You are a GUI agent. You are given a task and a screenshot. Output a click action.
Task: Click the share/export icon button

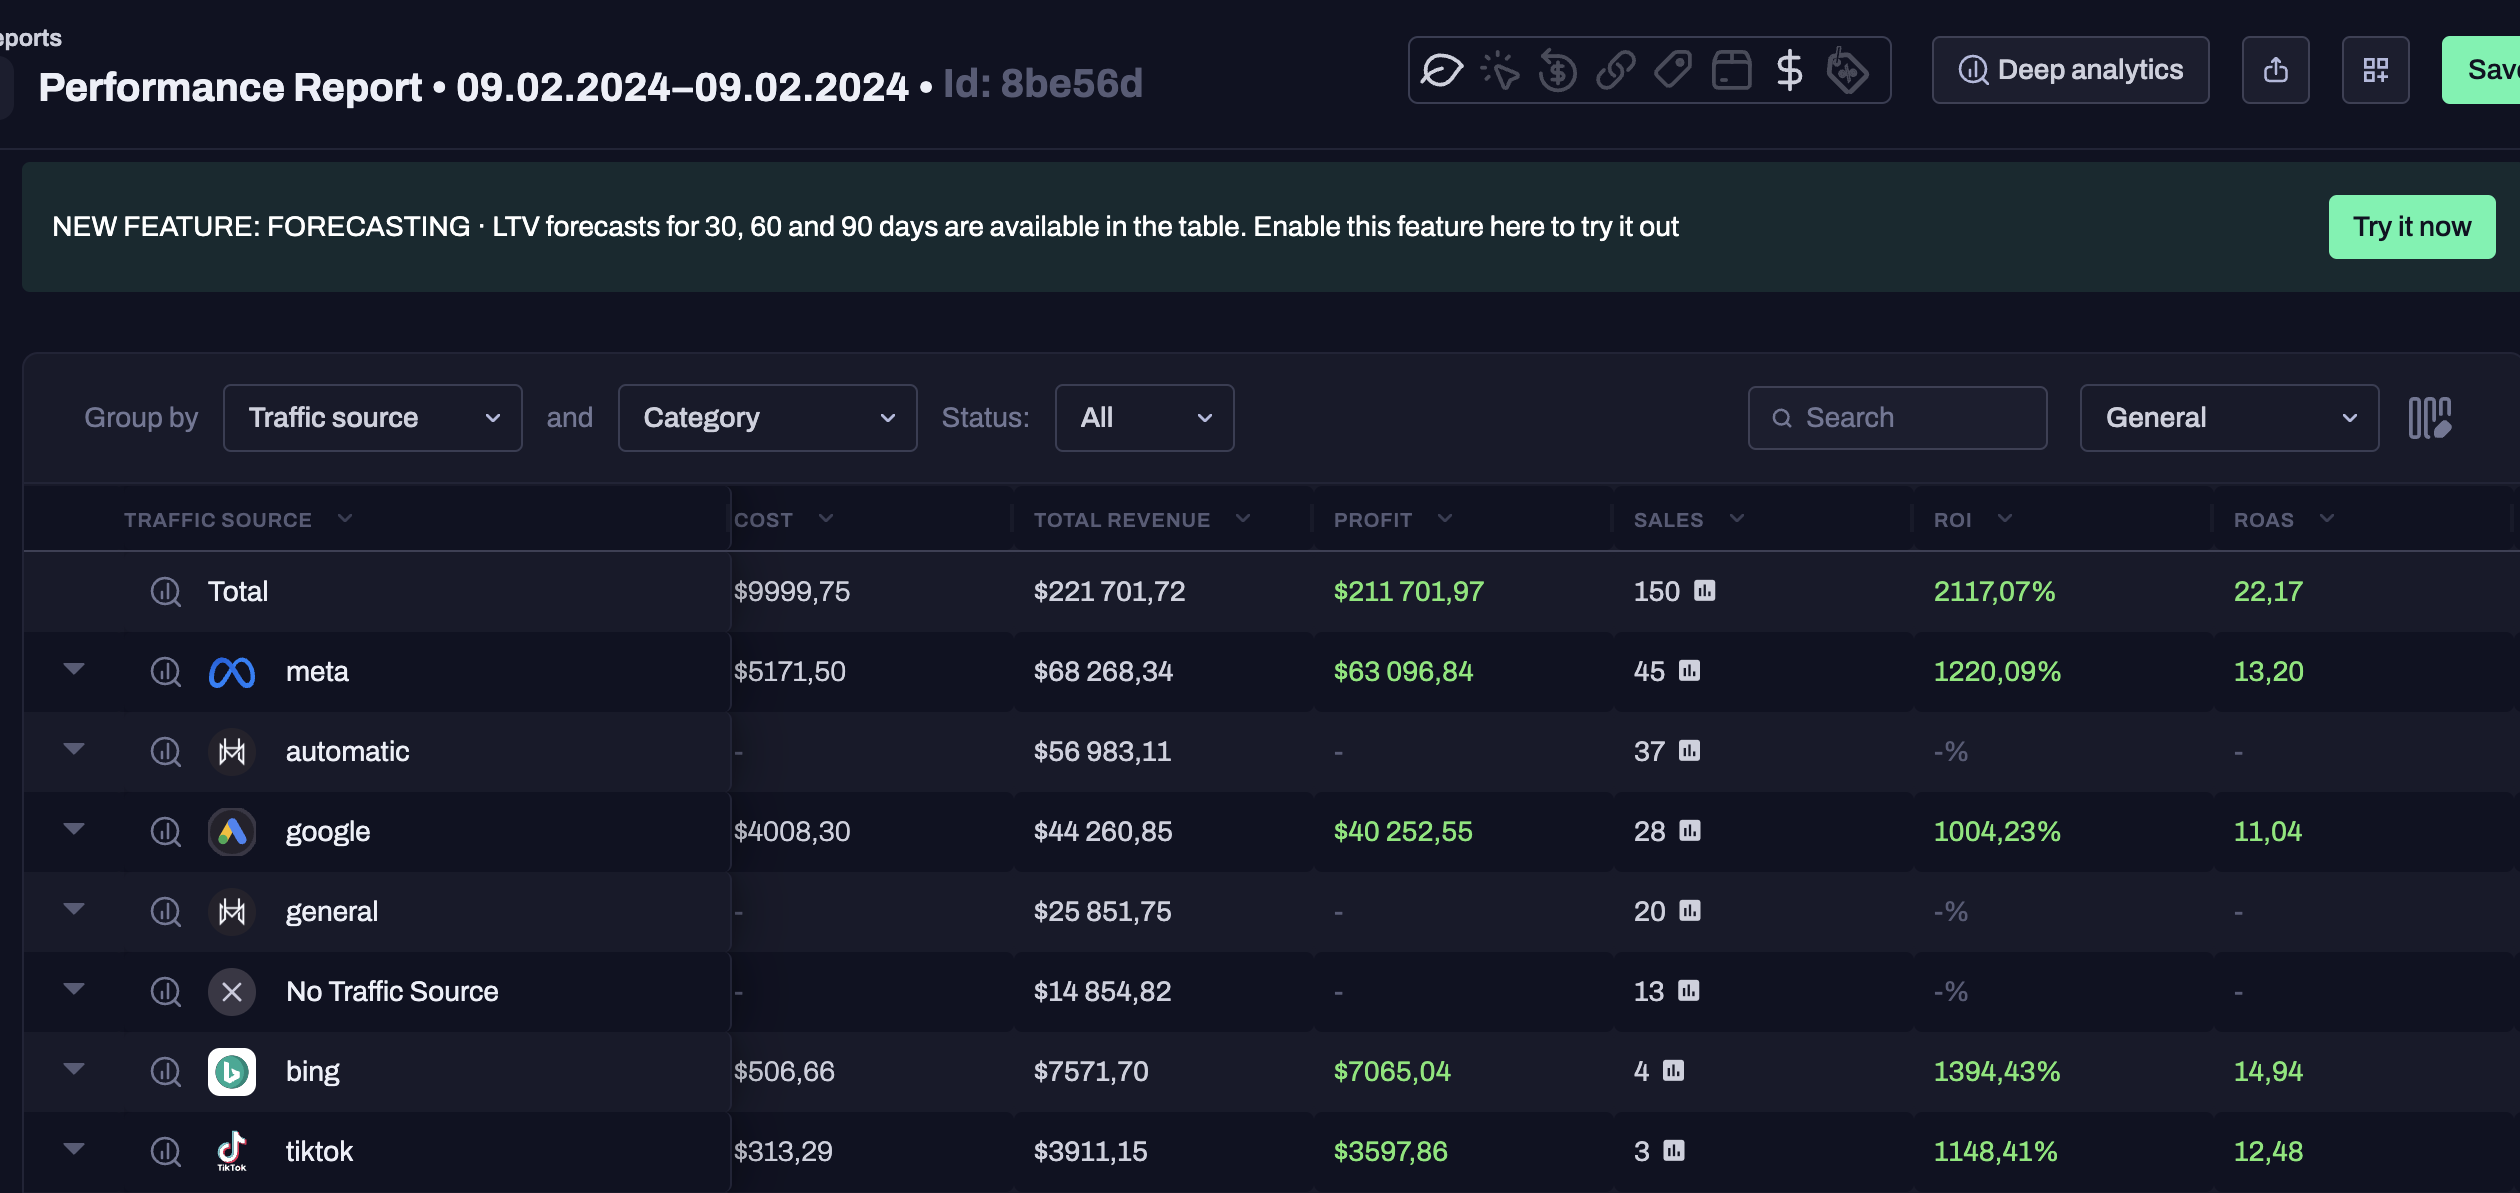tap(2275, 70)
